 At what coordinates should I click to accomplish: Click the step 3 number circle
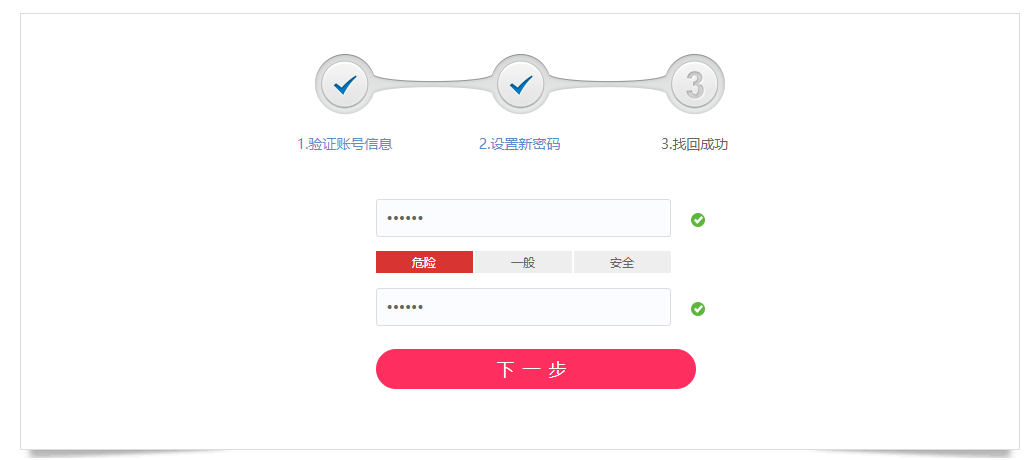(695, 84)
